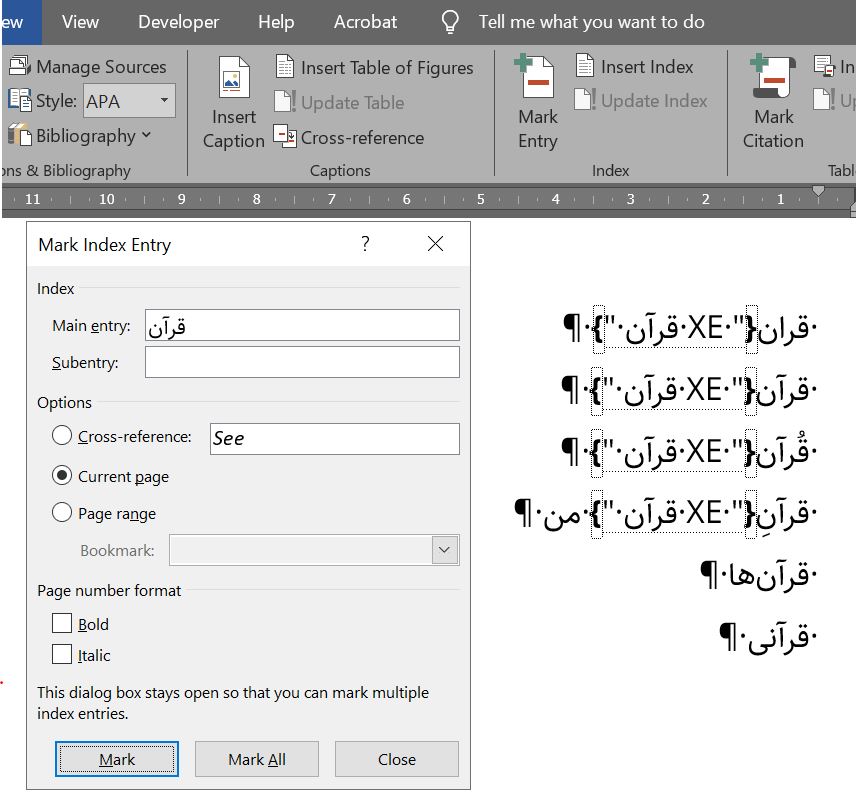The height and width of the screenshot is (802, 856).
Task: Select the Current page radio option
Action: click(x=62, y=476)
